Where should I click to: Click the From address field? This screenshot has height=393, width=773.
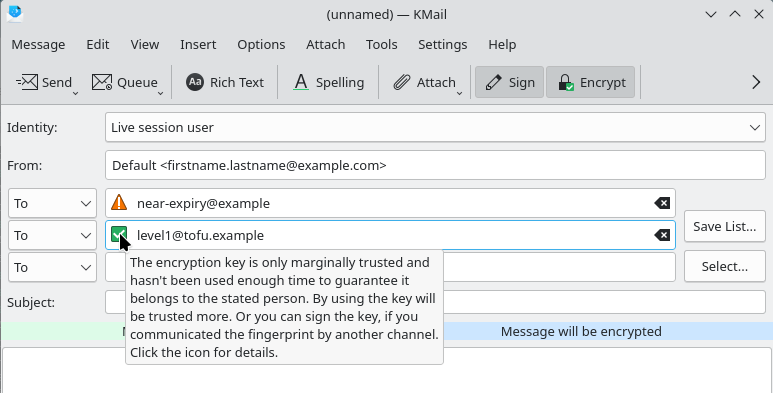coord(435,165)
